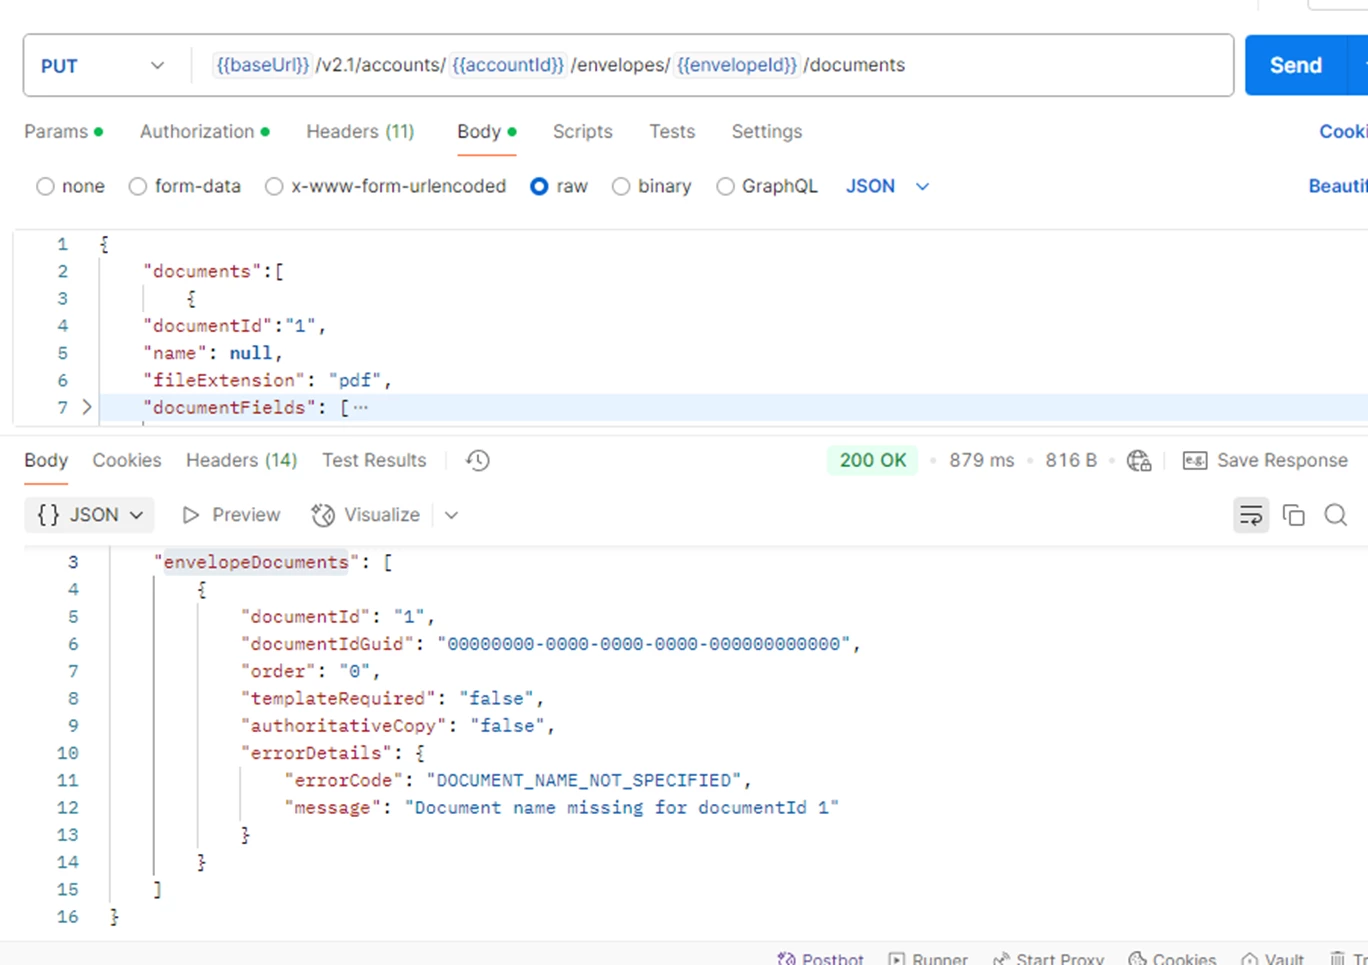Open the request Body tab
This screenshot has width=1368, height=965.
487,131
